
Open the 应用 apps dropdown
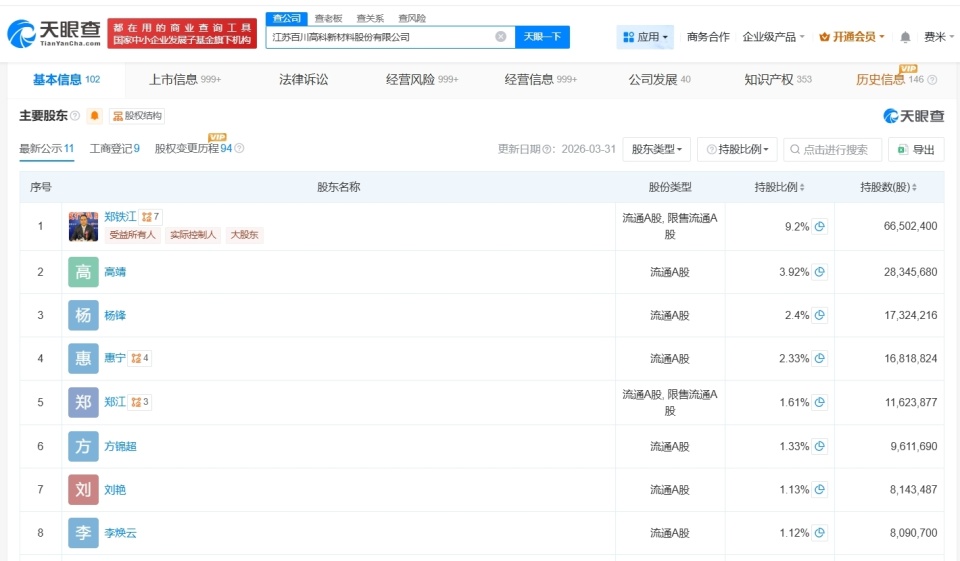coord(645,37)
